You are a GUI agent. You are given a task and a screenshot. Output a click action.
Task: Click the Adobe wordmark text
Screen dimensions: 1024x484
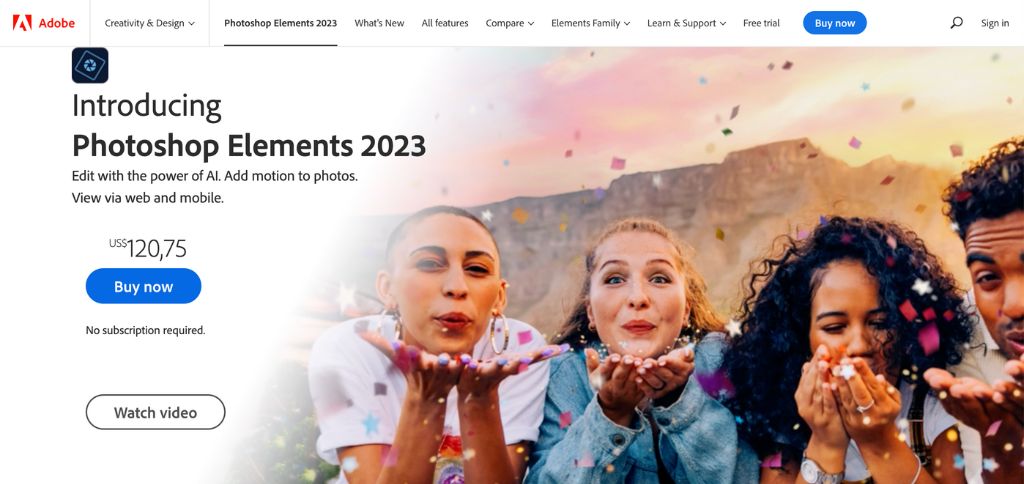tap(56, 23)
